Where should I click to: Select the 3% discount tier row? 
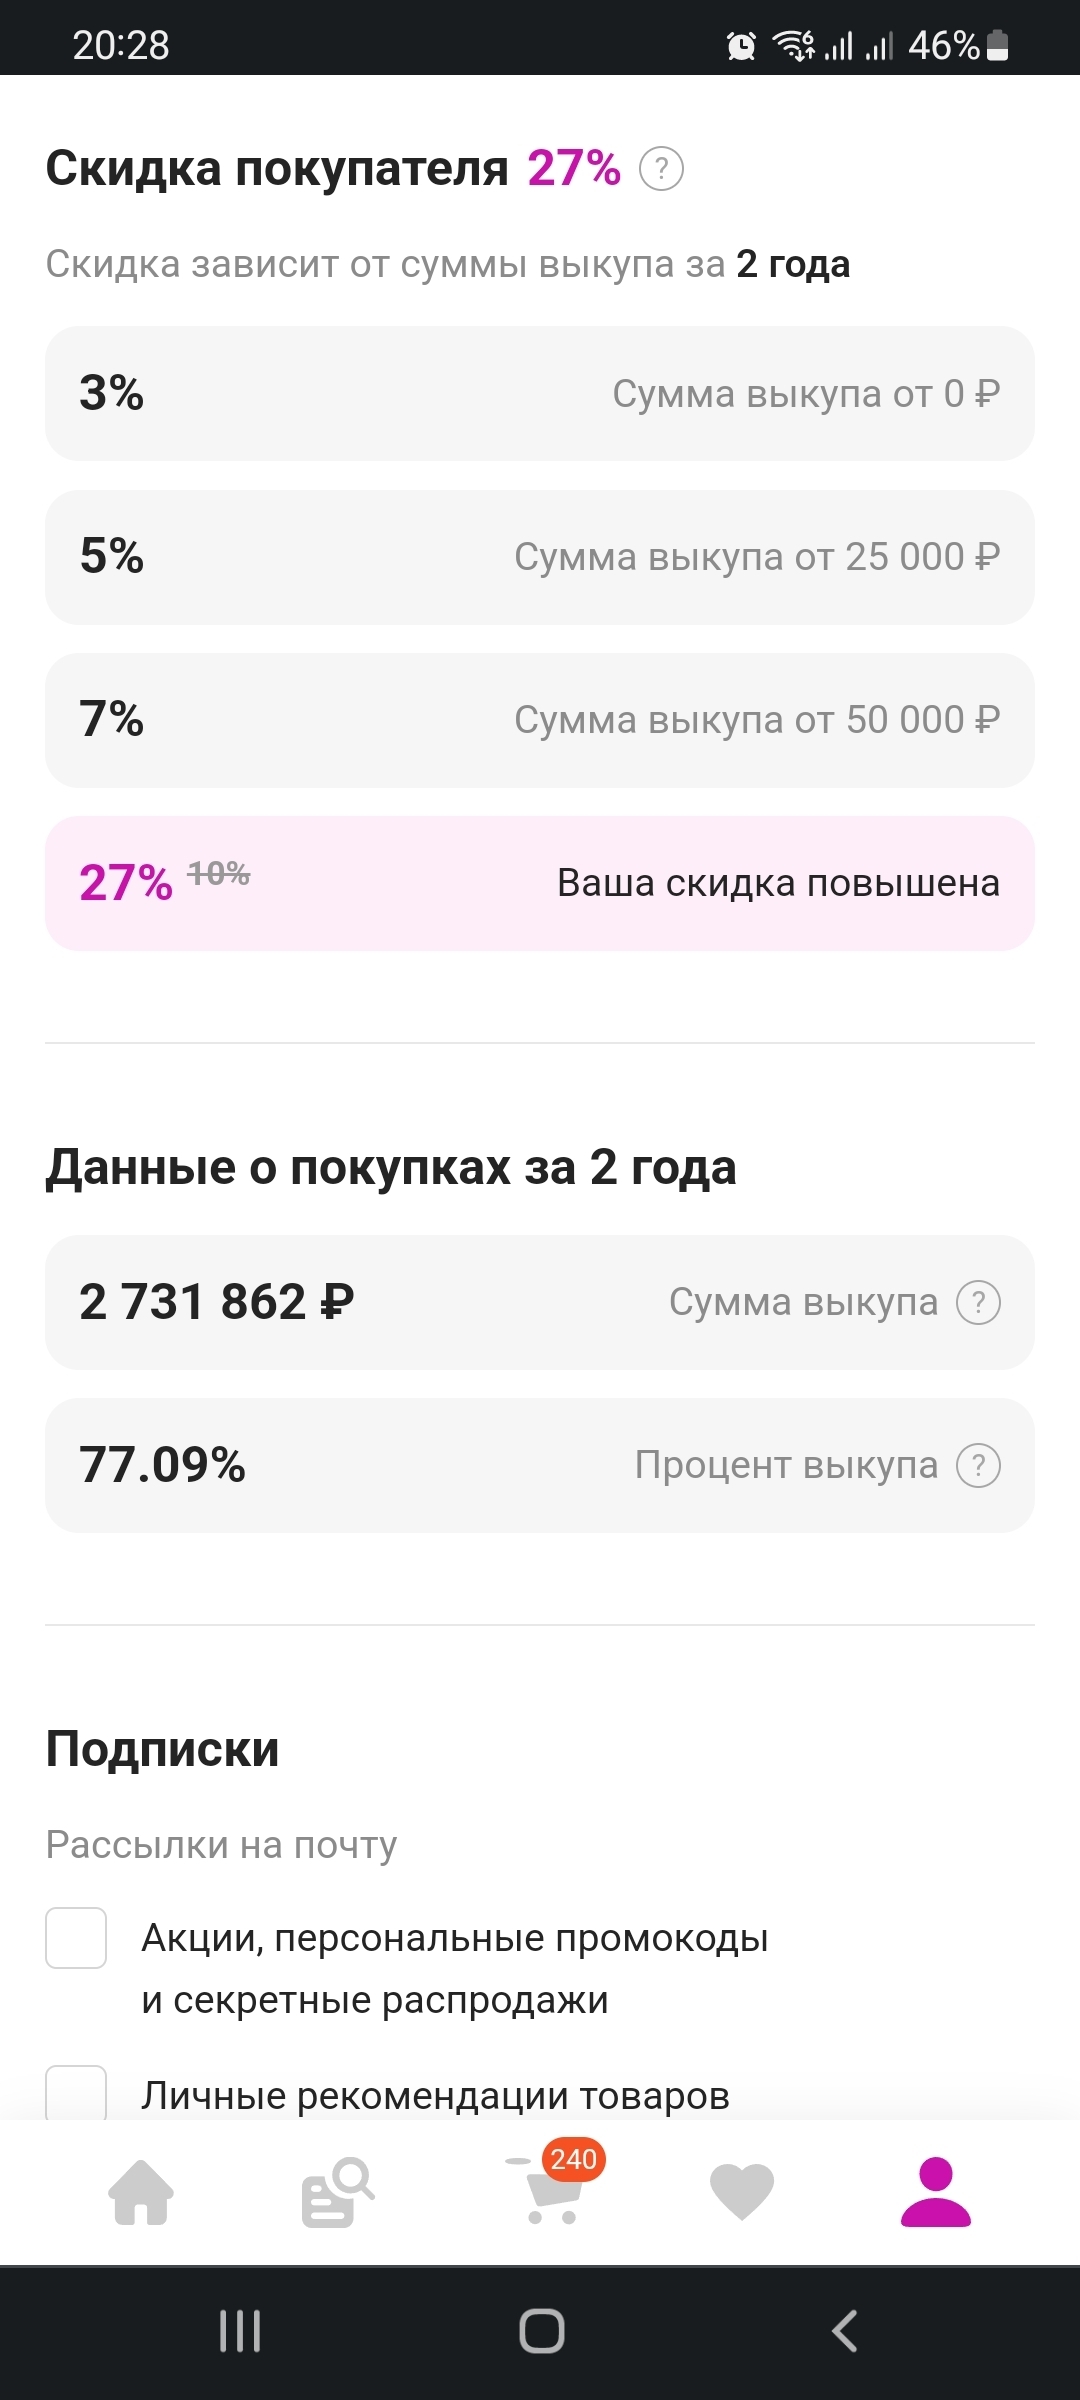[x=540, y=393]
